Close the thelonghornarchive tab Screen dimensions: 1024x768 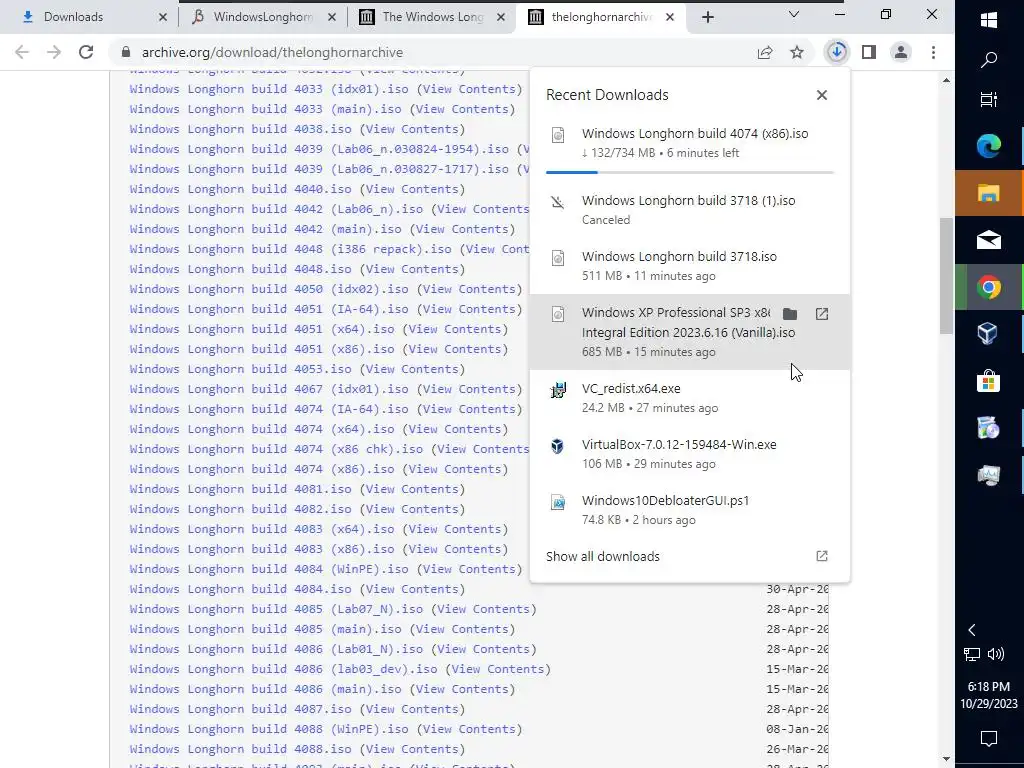669,18
